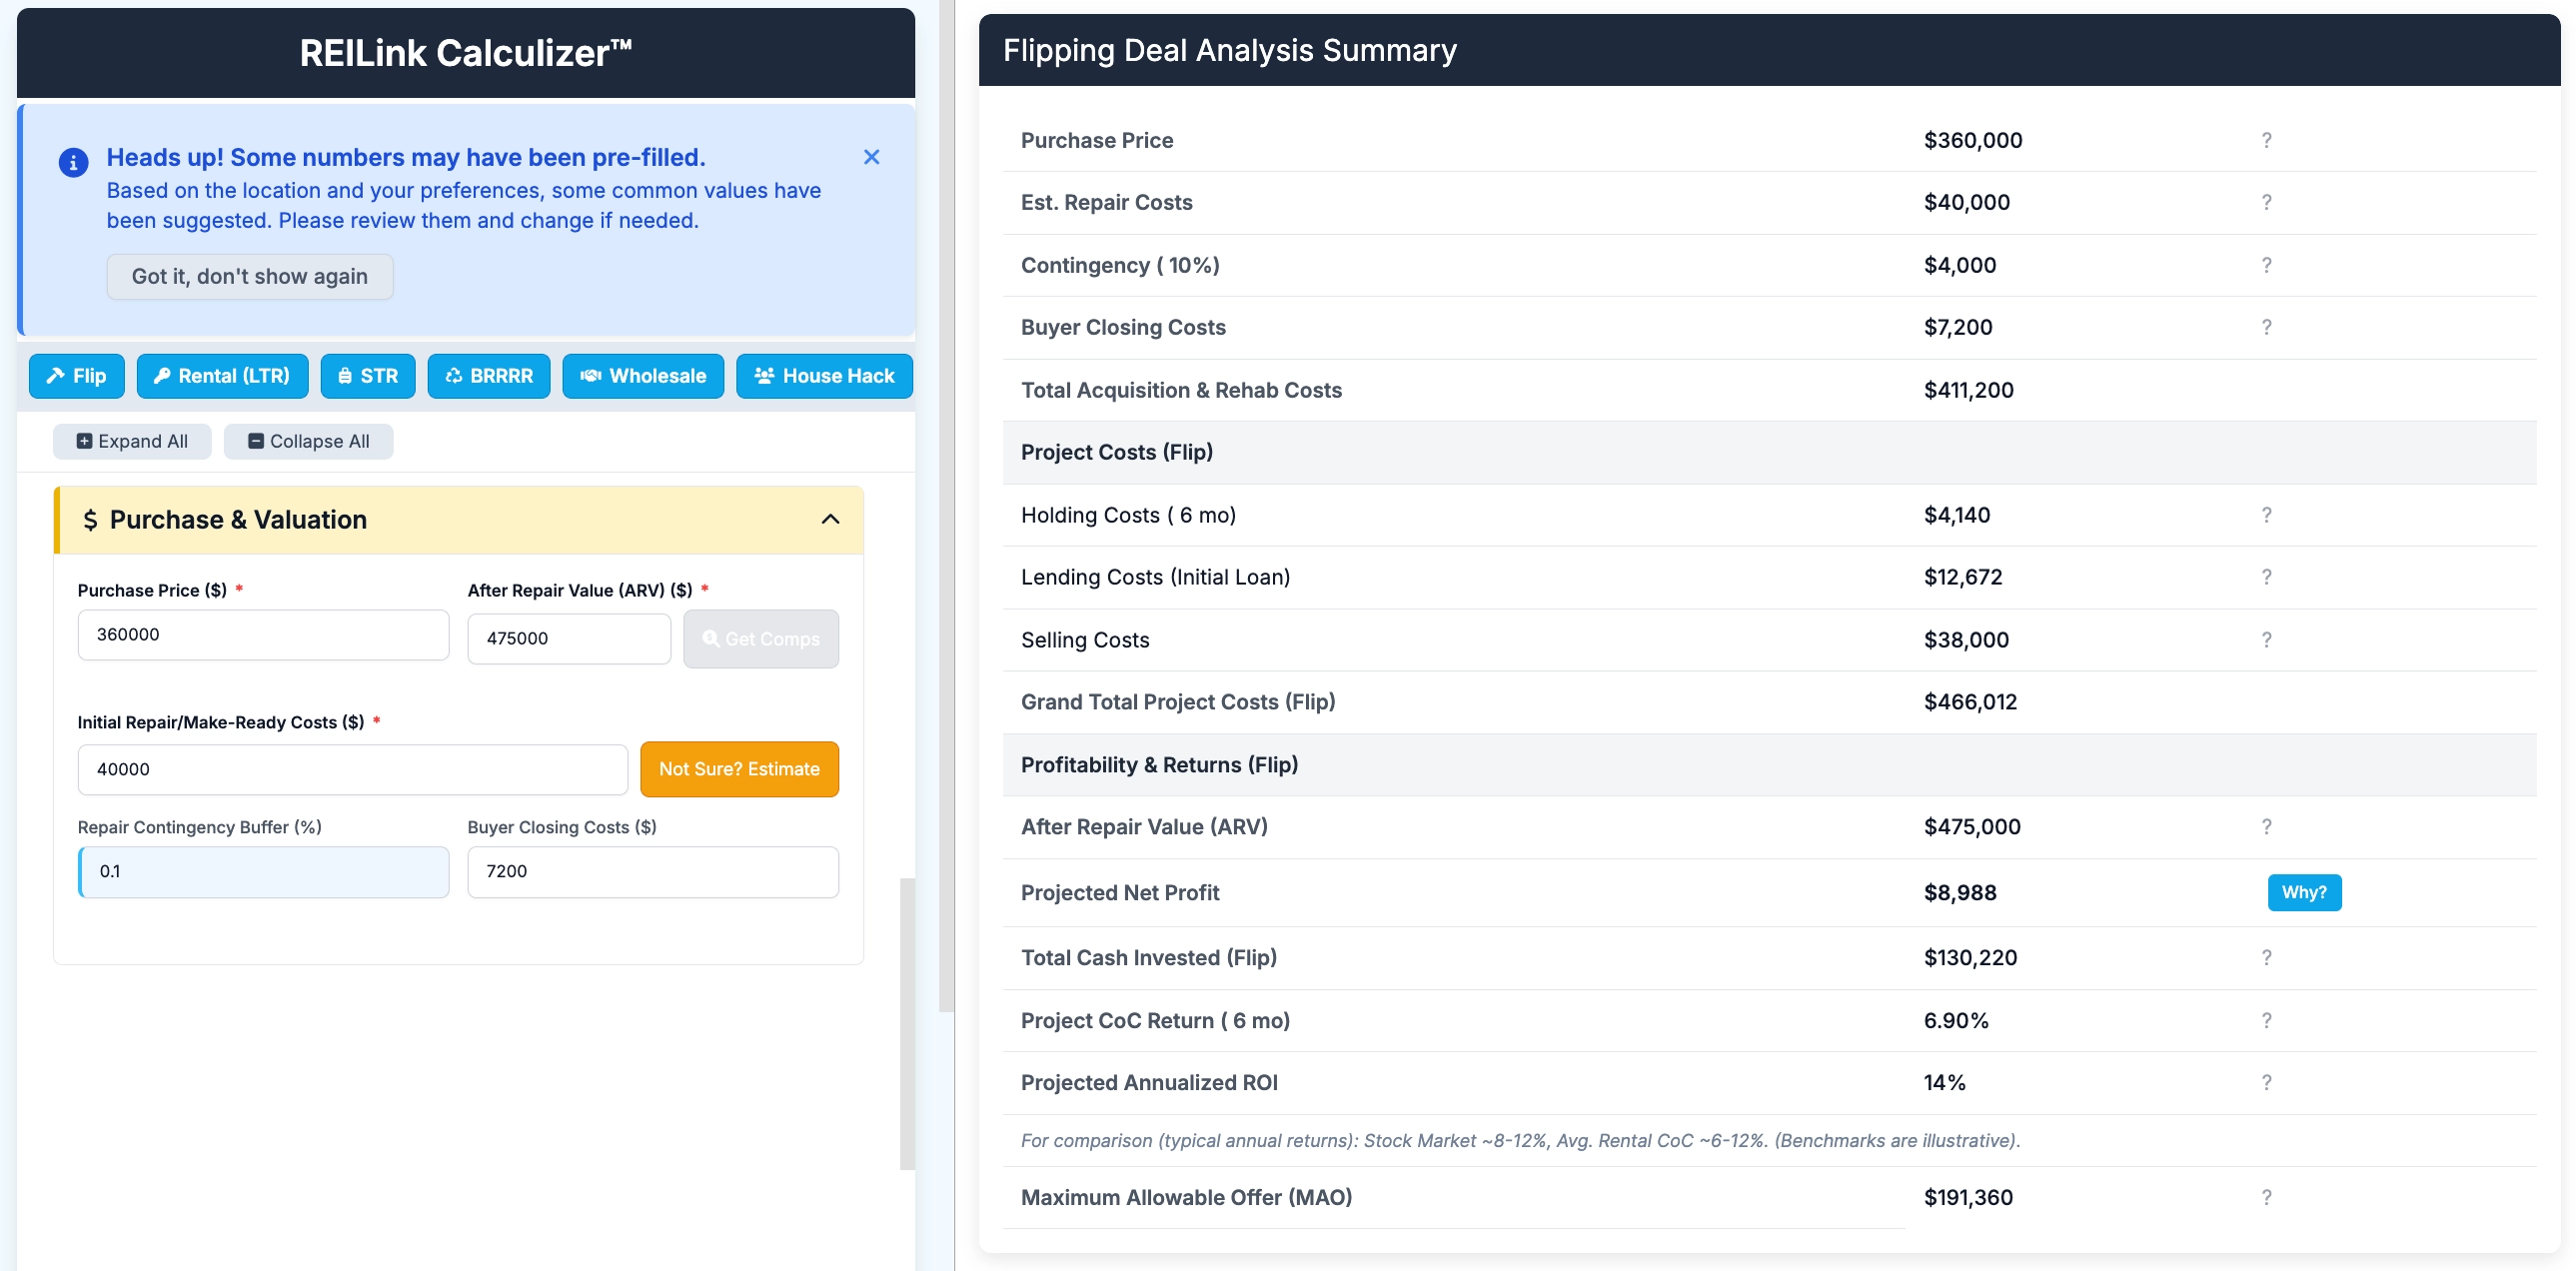This screenshot has height=1271, width=2576.
Task: Click Got it, don't show again
Action: coord(249,276)
